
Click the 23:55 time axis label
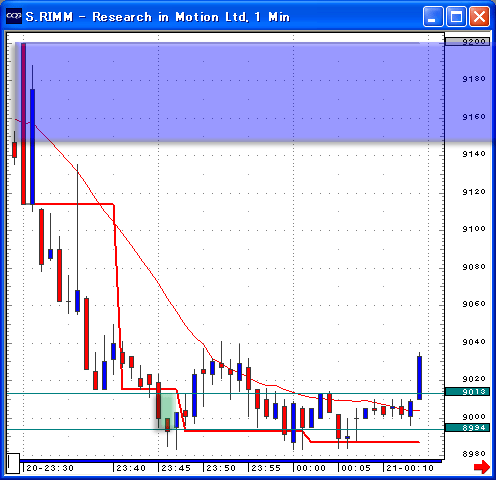pyautogui.click(x=266, y=468)
